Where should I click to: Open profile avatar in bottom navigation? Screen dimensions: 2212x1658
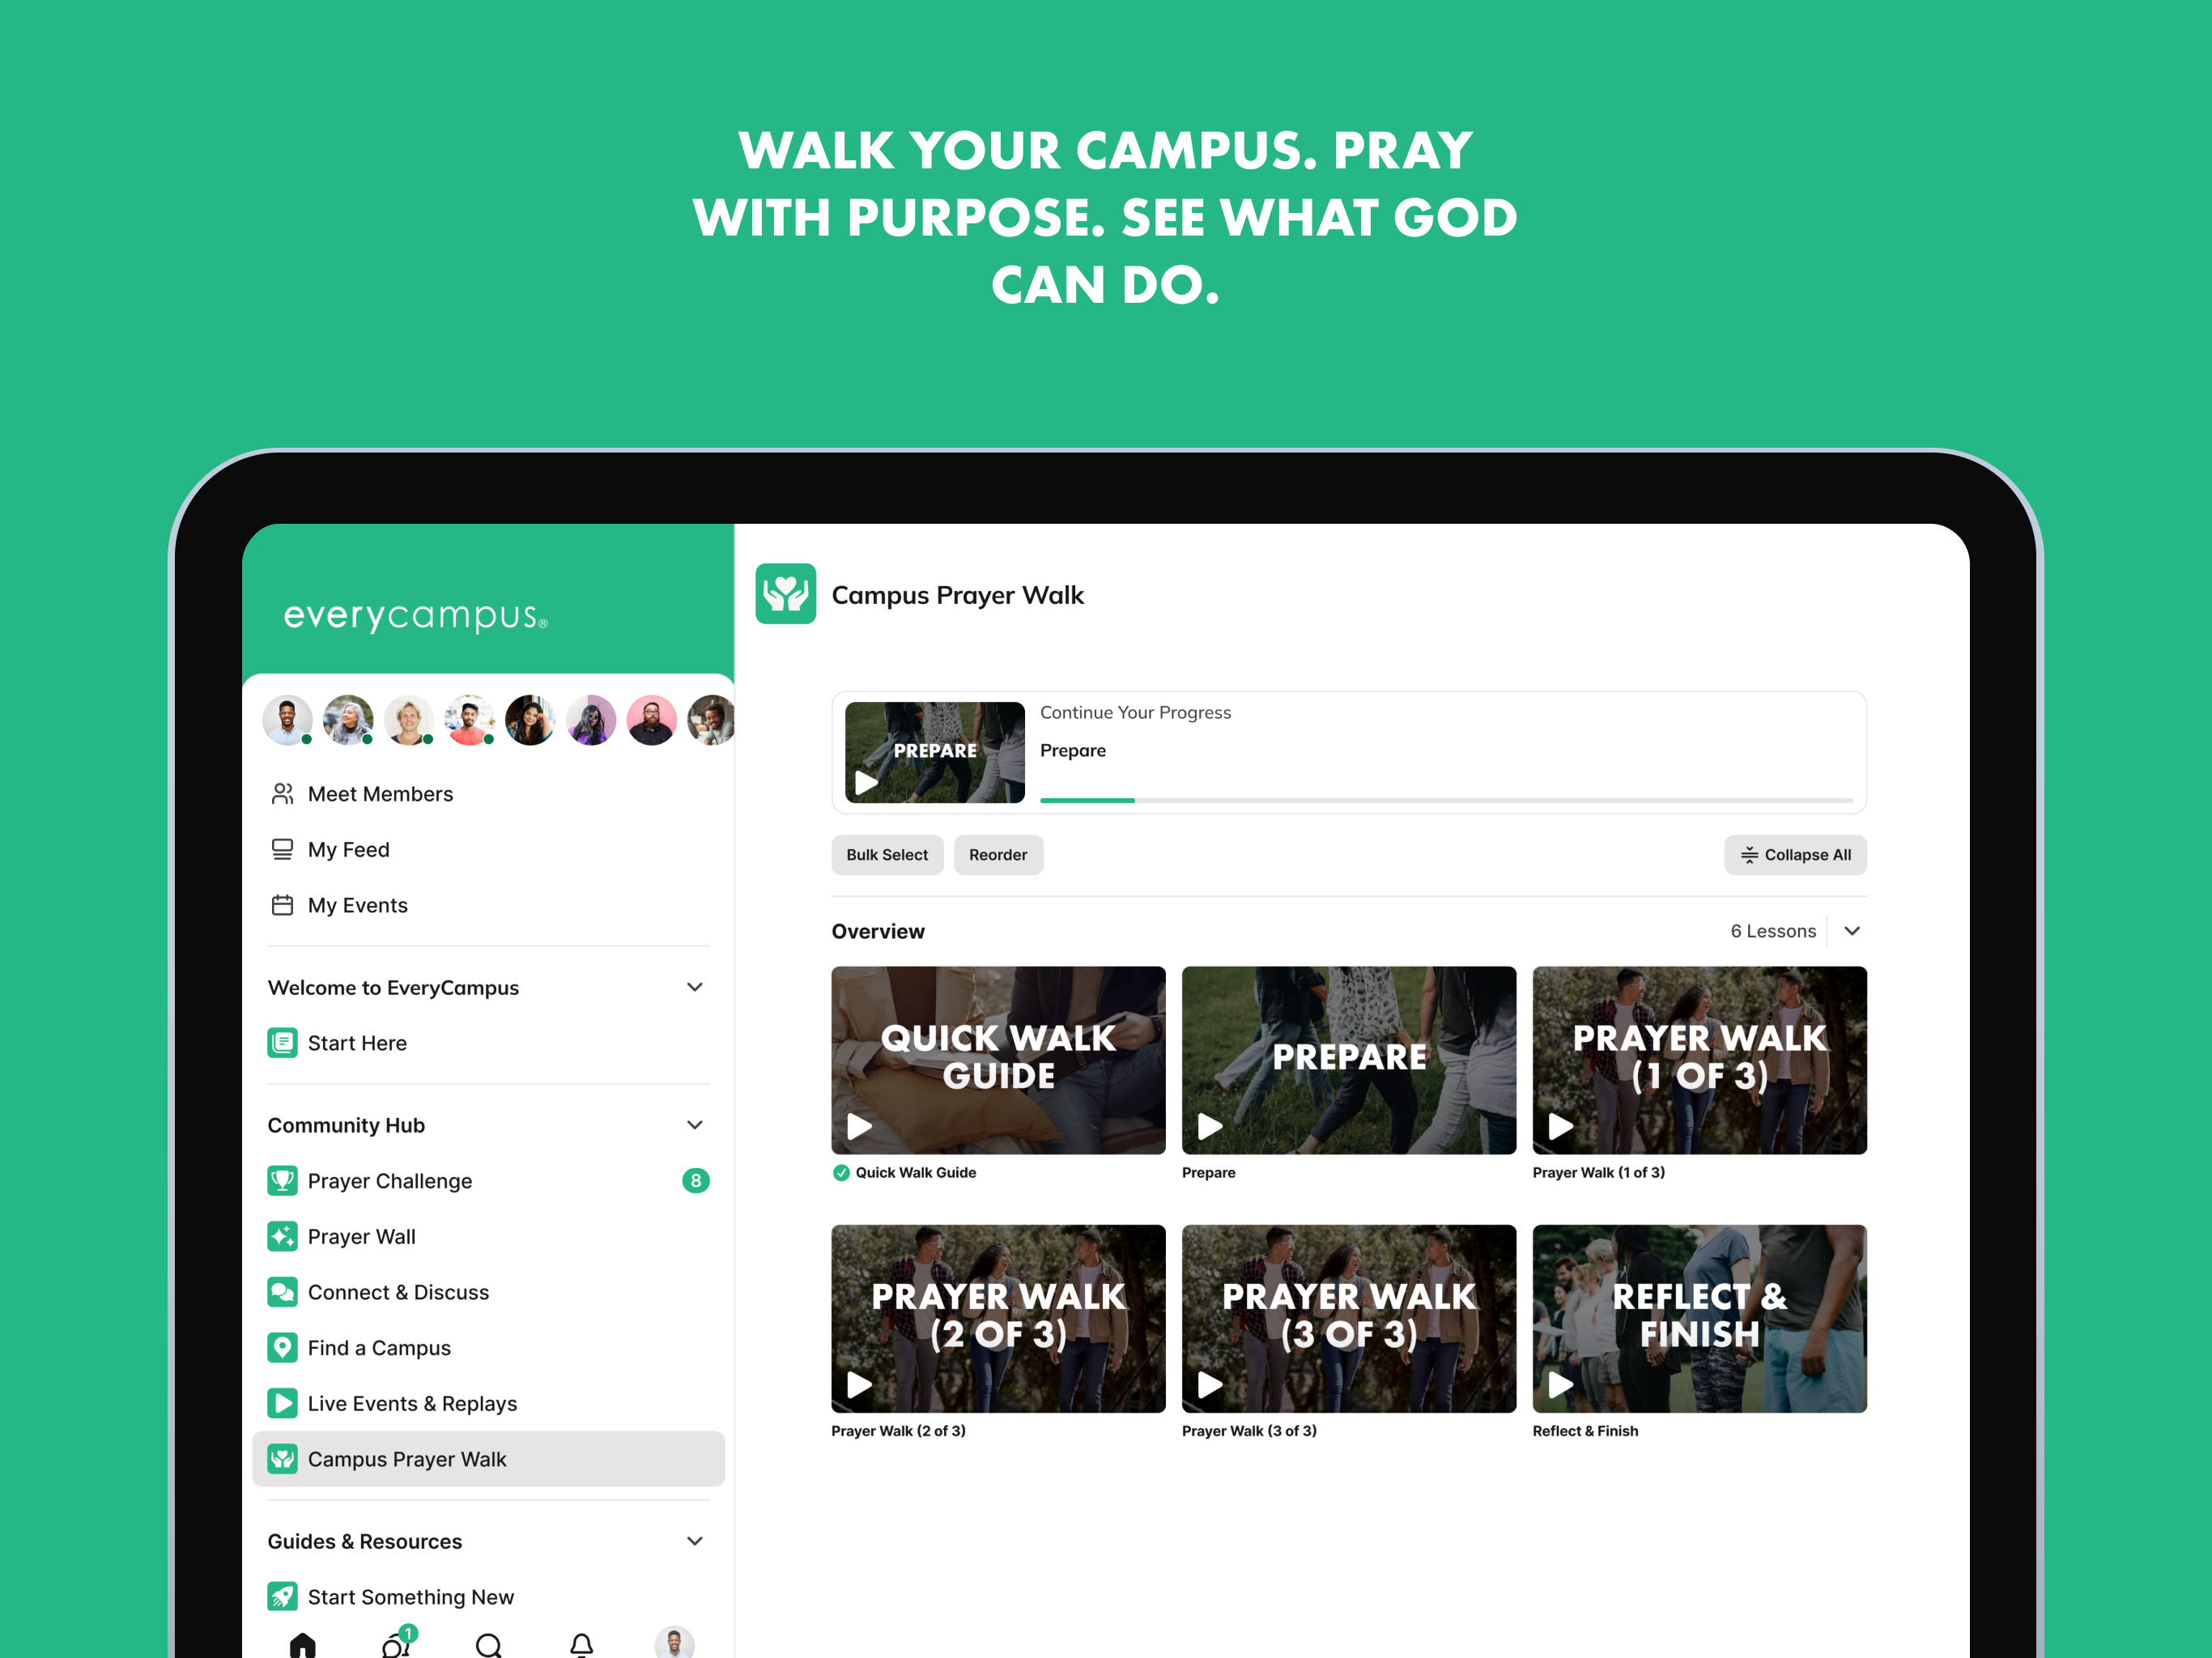pyautogui.click(x=674, y=1643)
